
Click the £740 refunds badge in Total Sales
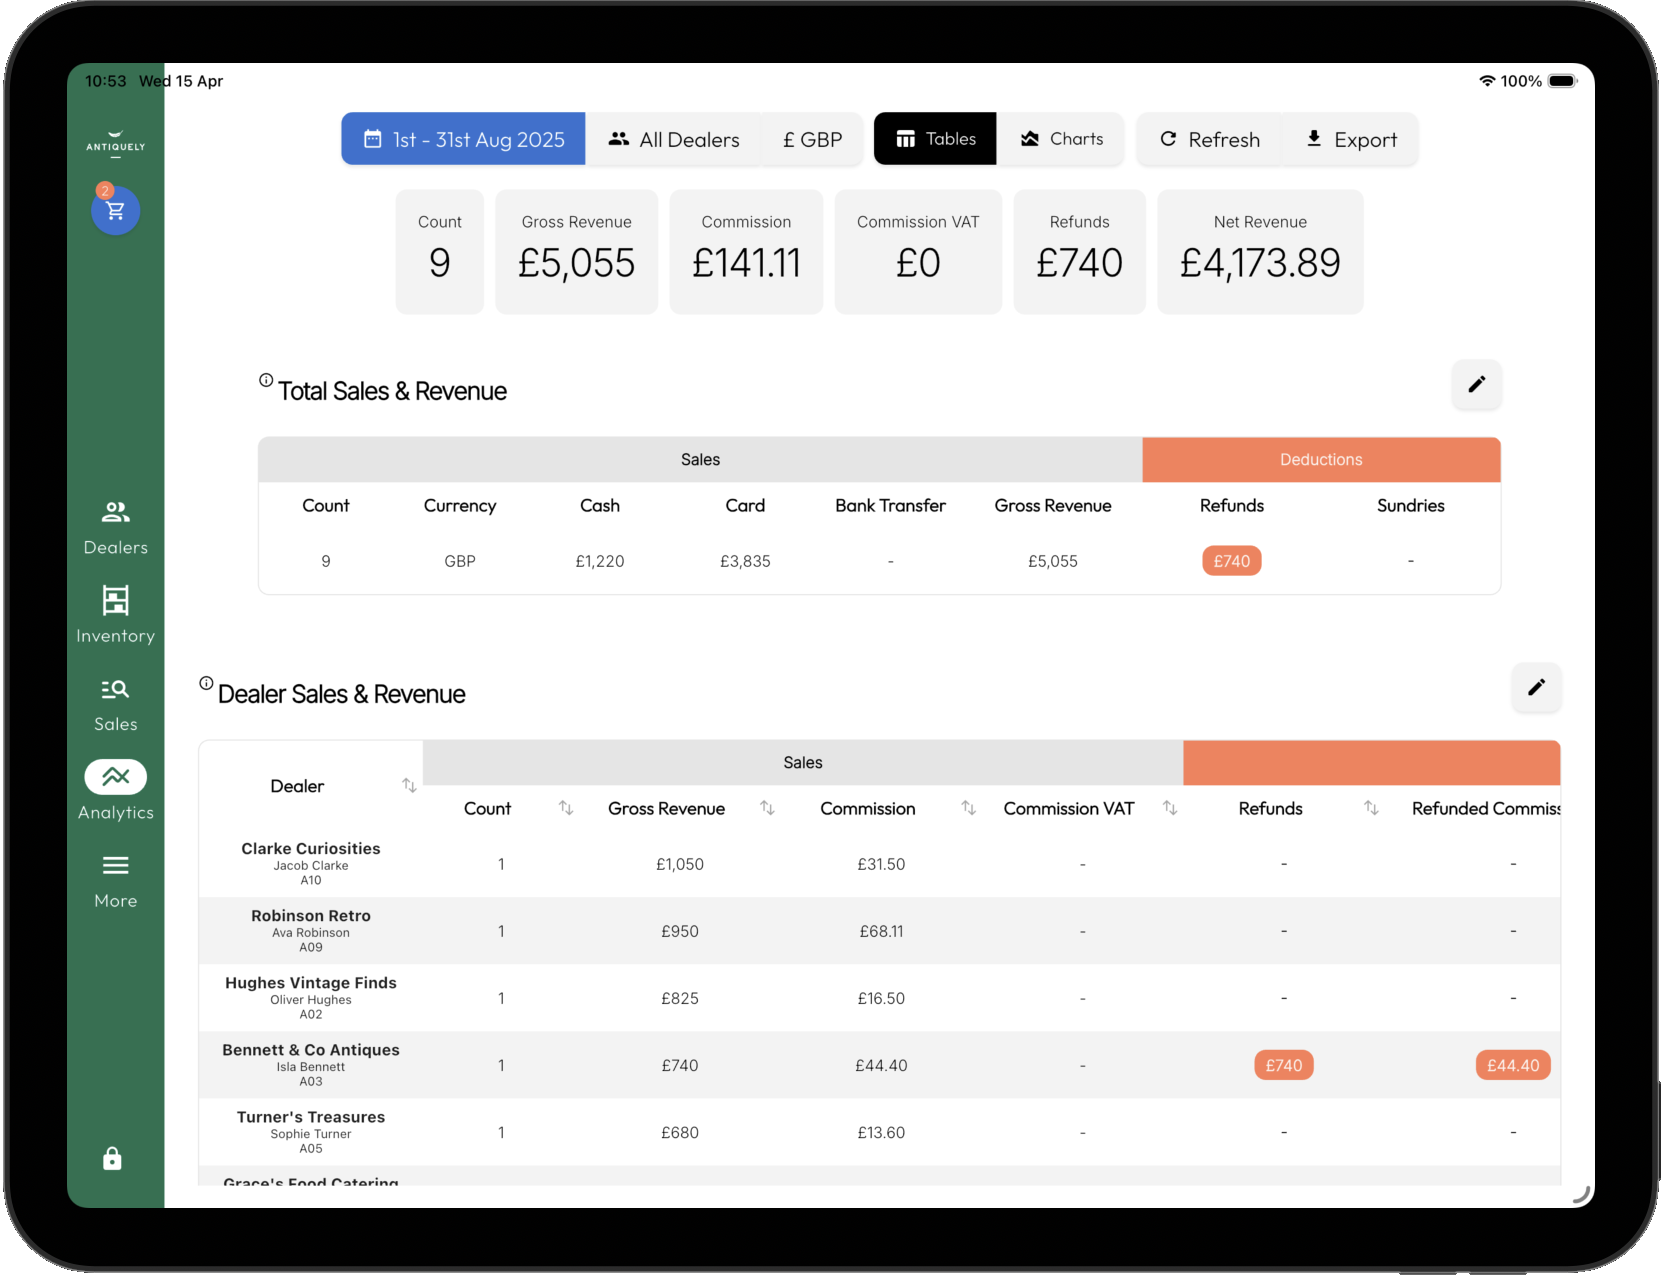(1231, 561)
